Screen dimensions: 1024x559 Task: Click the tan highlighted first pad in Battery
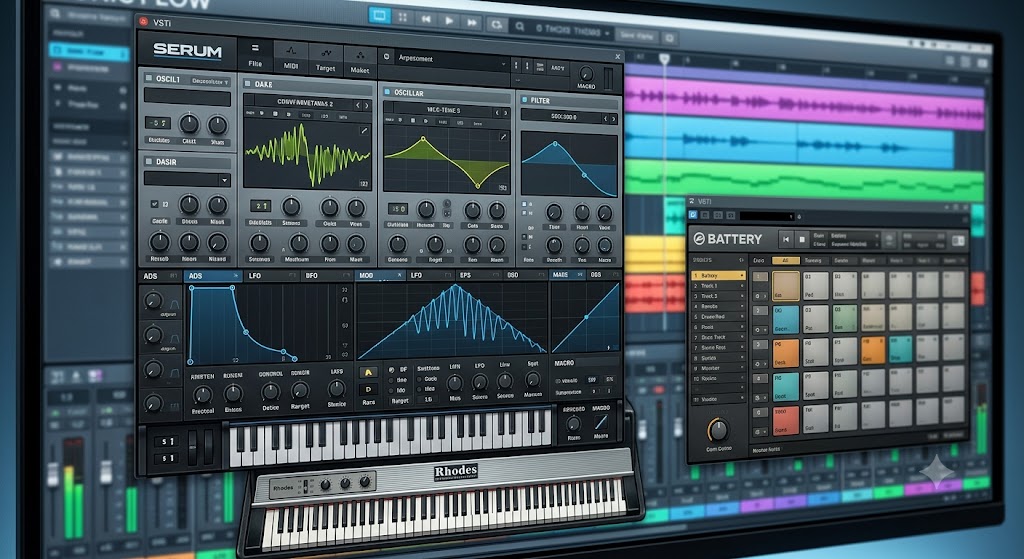point(786,286)
